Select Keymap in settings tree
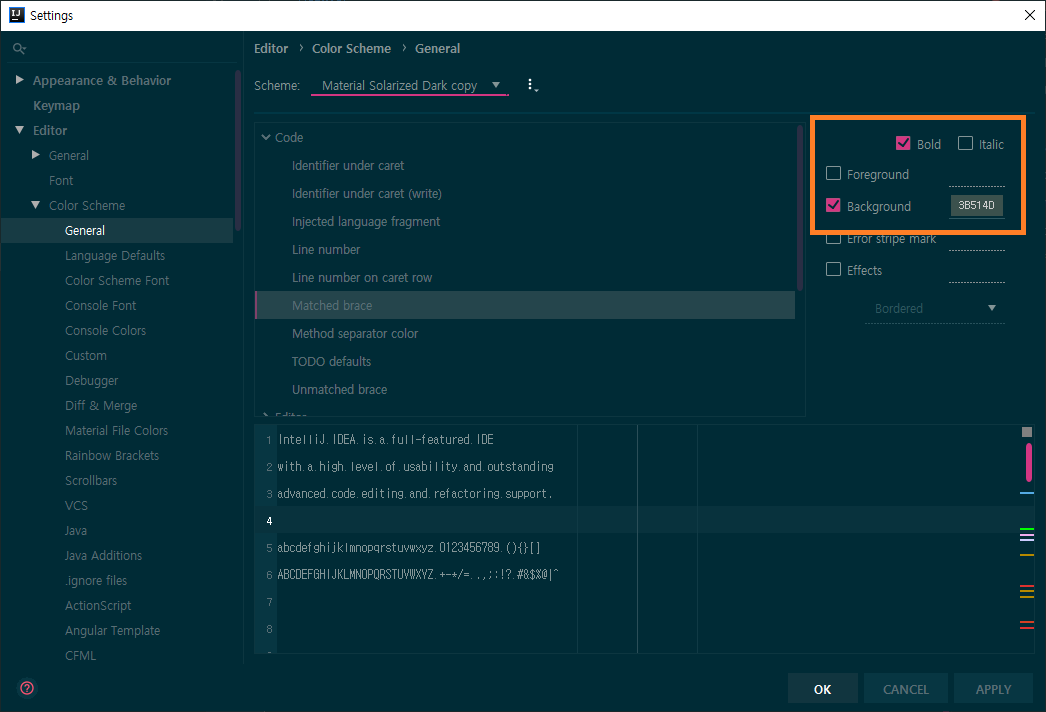 point(57,105)
